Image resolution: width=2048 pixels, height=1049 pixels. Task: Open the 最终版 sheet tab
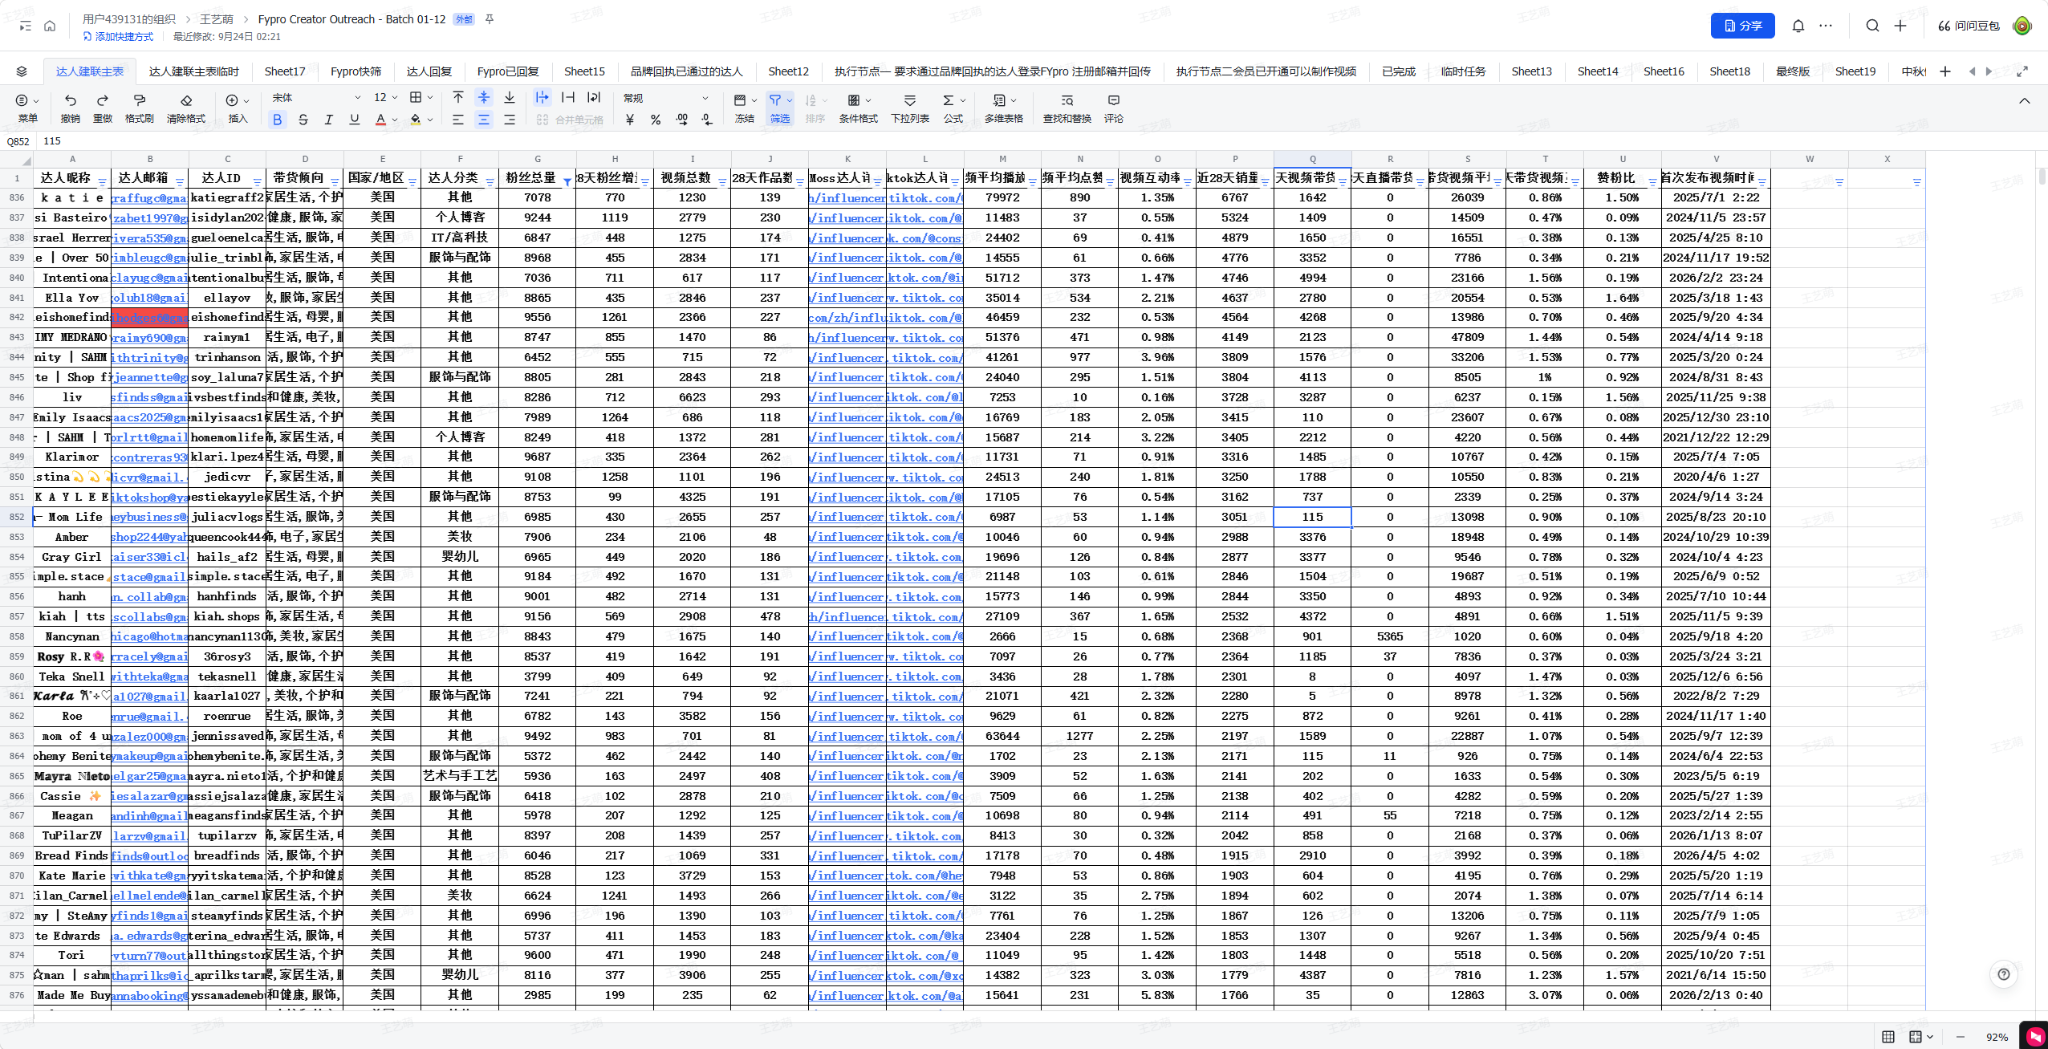point(1793,71)
